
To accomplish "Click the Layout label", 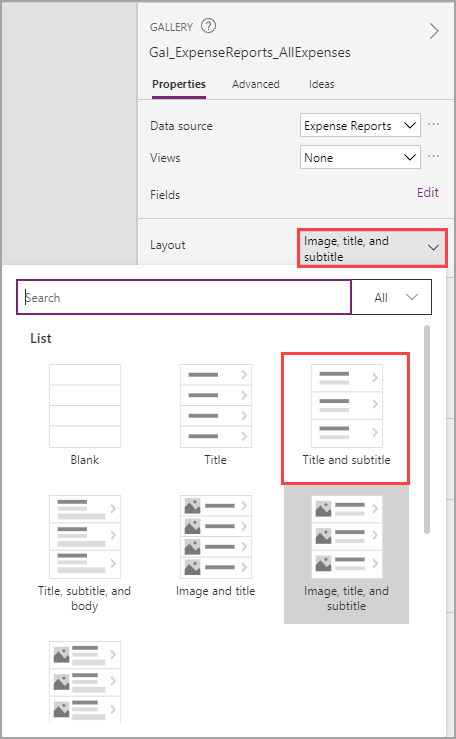I will [x=168, y=245].
